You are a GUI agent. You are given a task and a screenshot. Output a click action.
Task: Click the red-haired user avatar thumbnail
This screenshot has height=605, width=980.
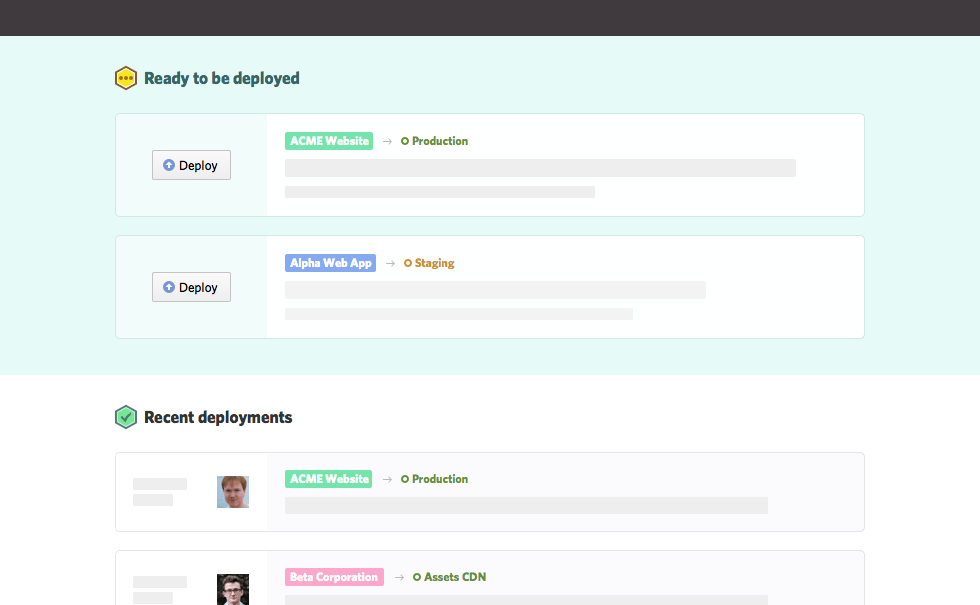[x=232, y=491]
